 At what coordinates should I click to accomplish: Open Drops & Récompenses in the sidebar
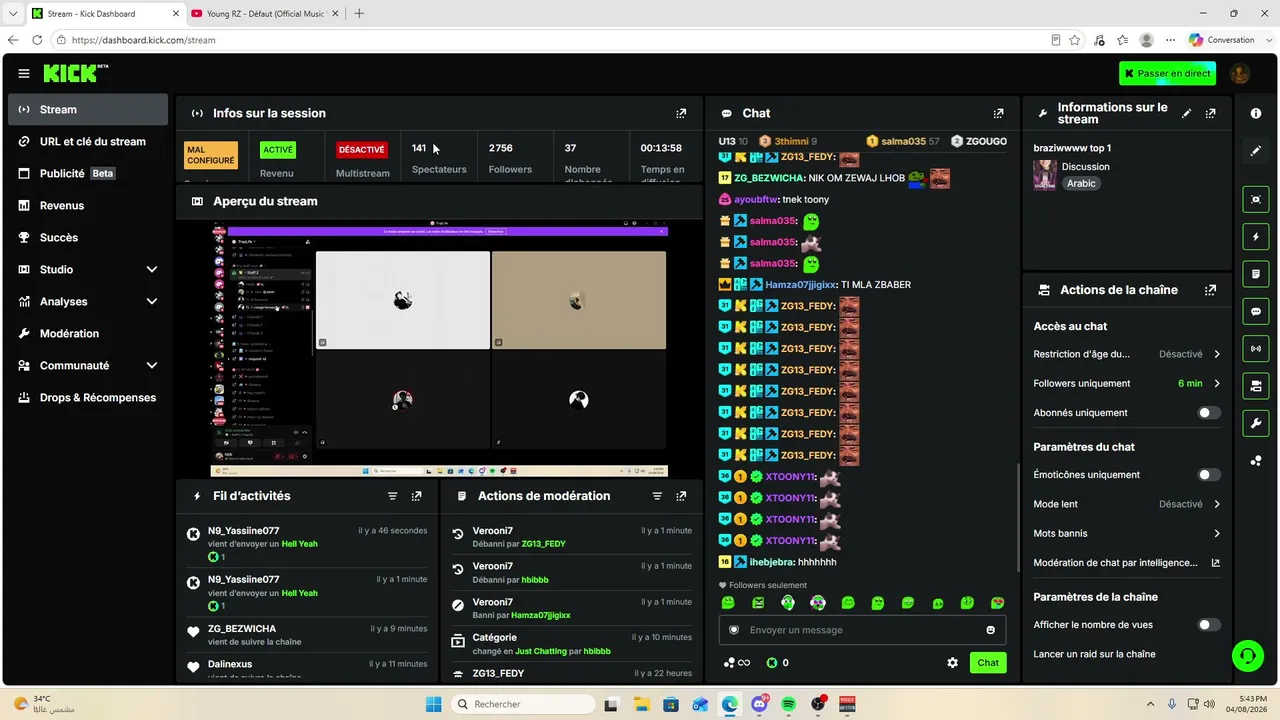pos(88,398)
